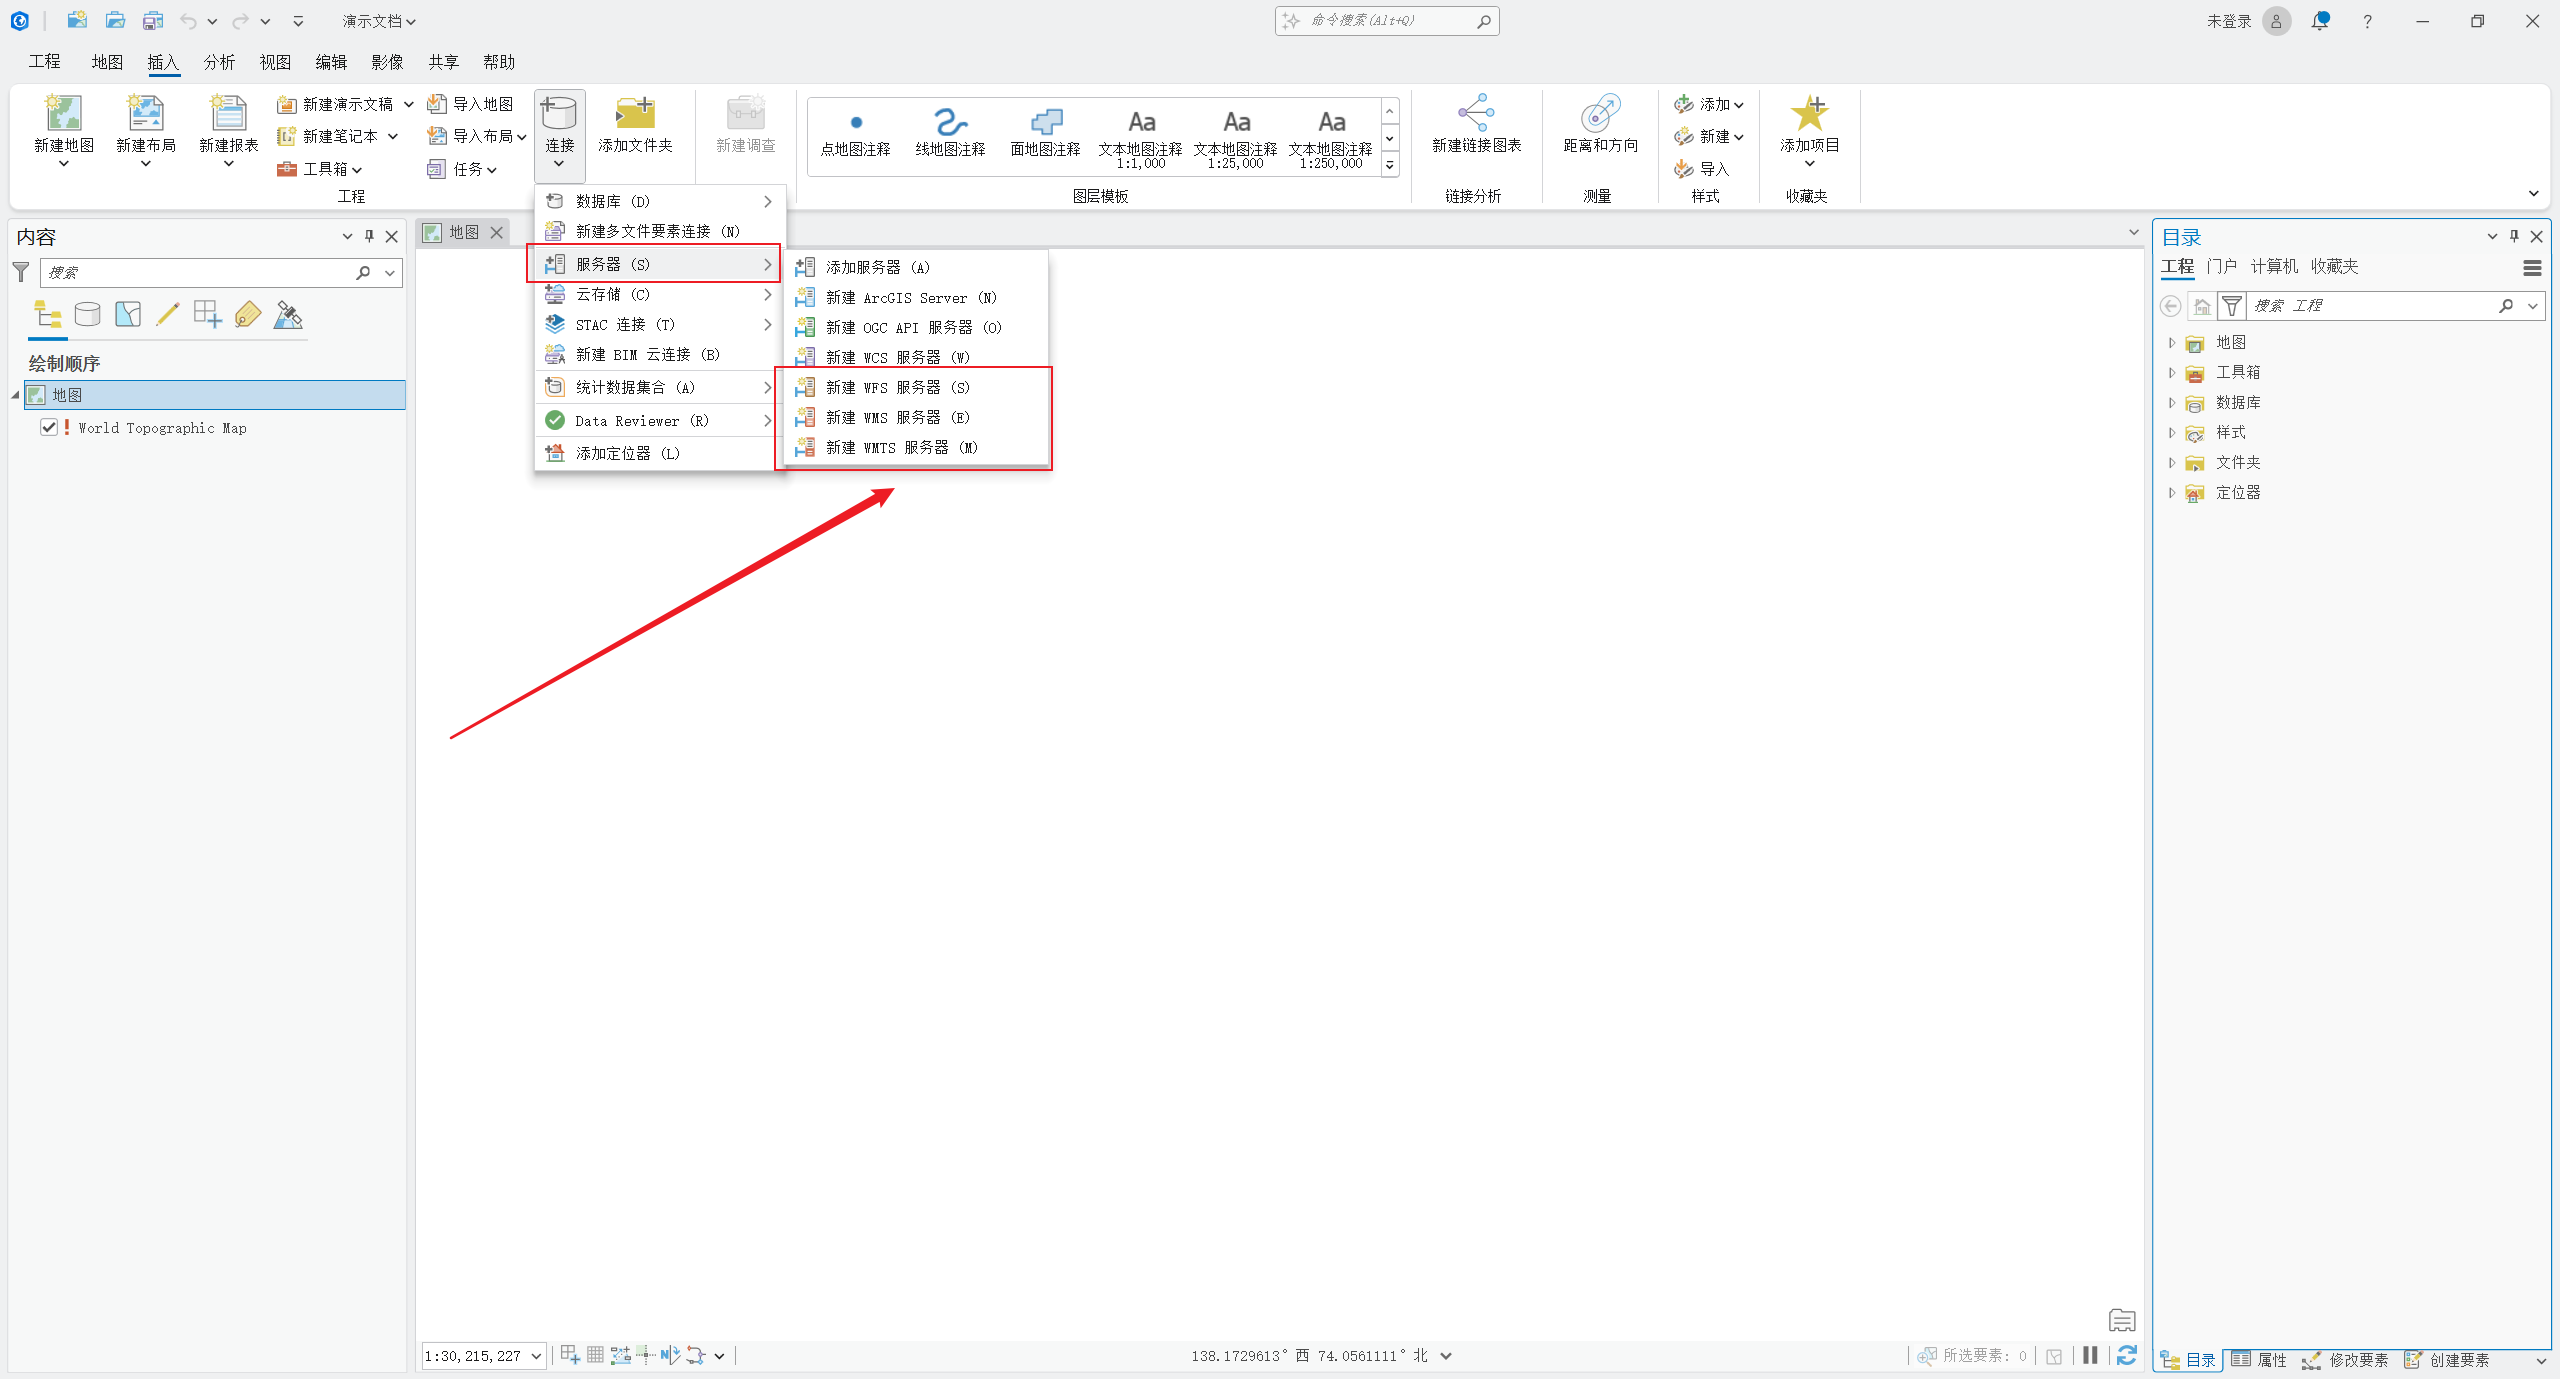Screen dimensions: 2560x1379
Task: Click the Add Item star icon
Action: click(x=1809, y=115)
